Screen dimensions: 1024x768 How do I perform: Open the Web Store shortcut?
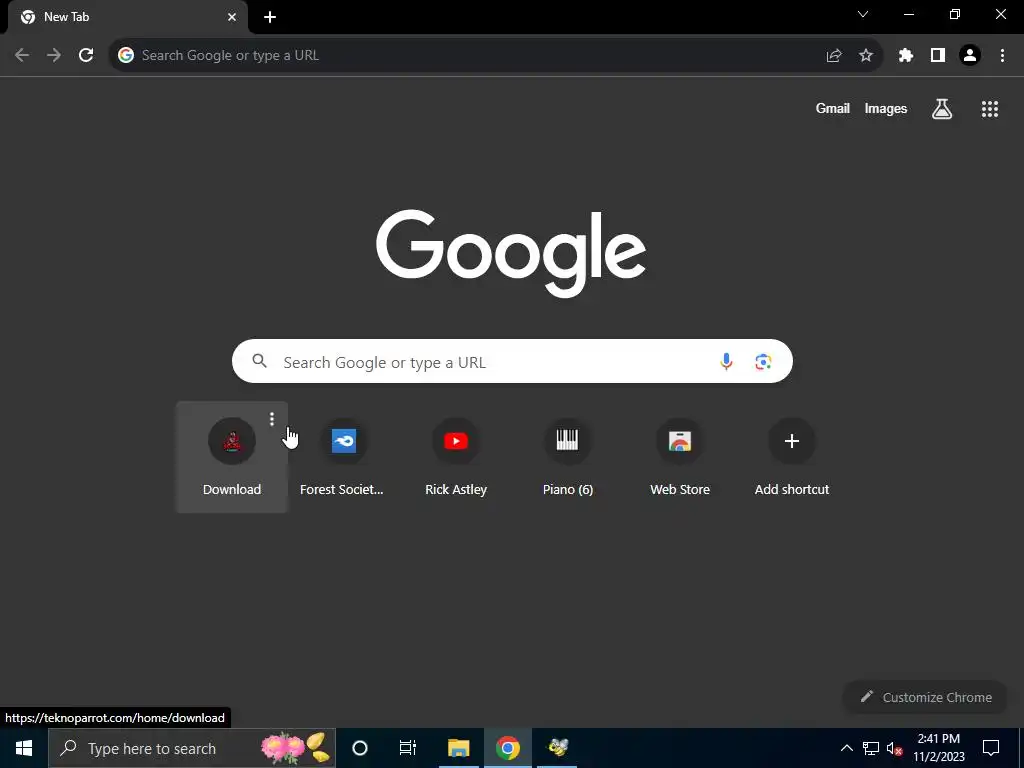680,457
